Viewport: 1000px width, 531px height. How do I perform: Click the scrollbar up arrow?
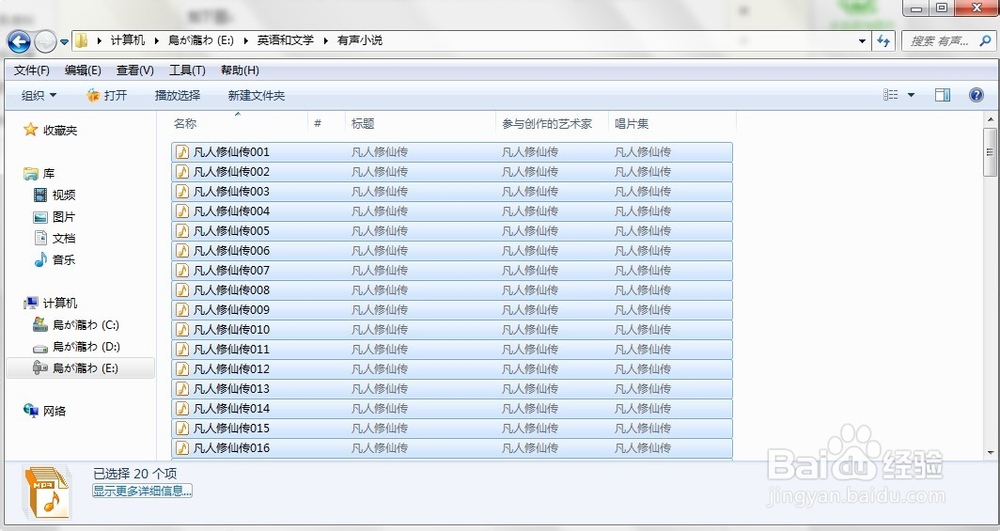click(990, 119)
